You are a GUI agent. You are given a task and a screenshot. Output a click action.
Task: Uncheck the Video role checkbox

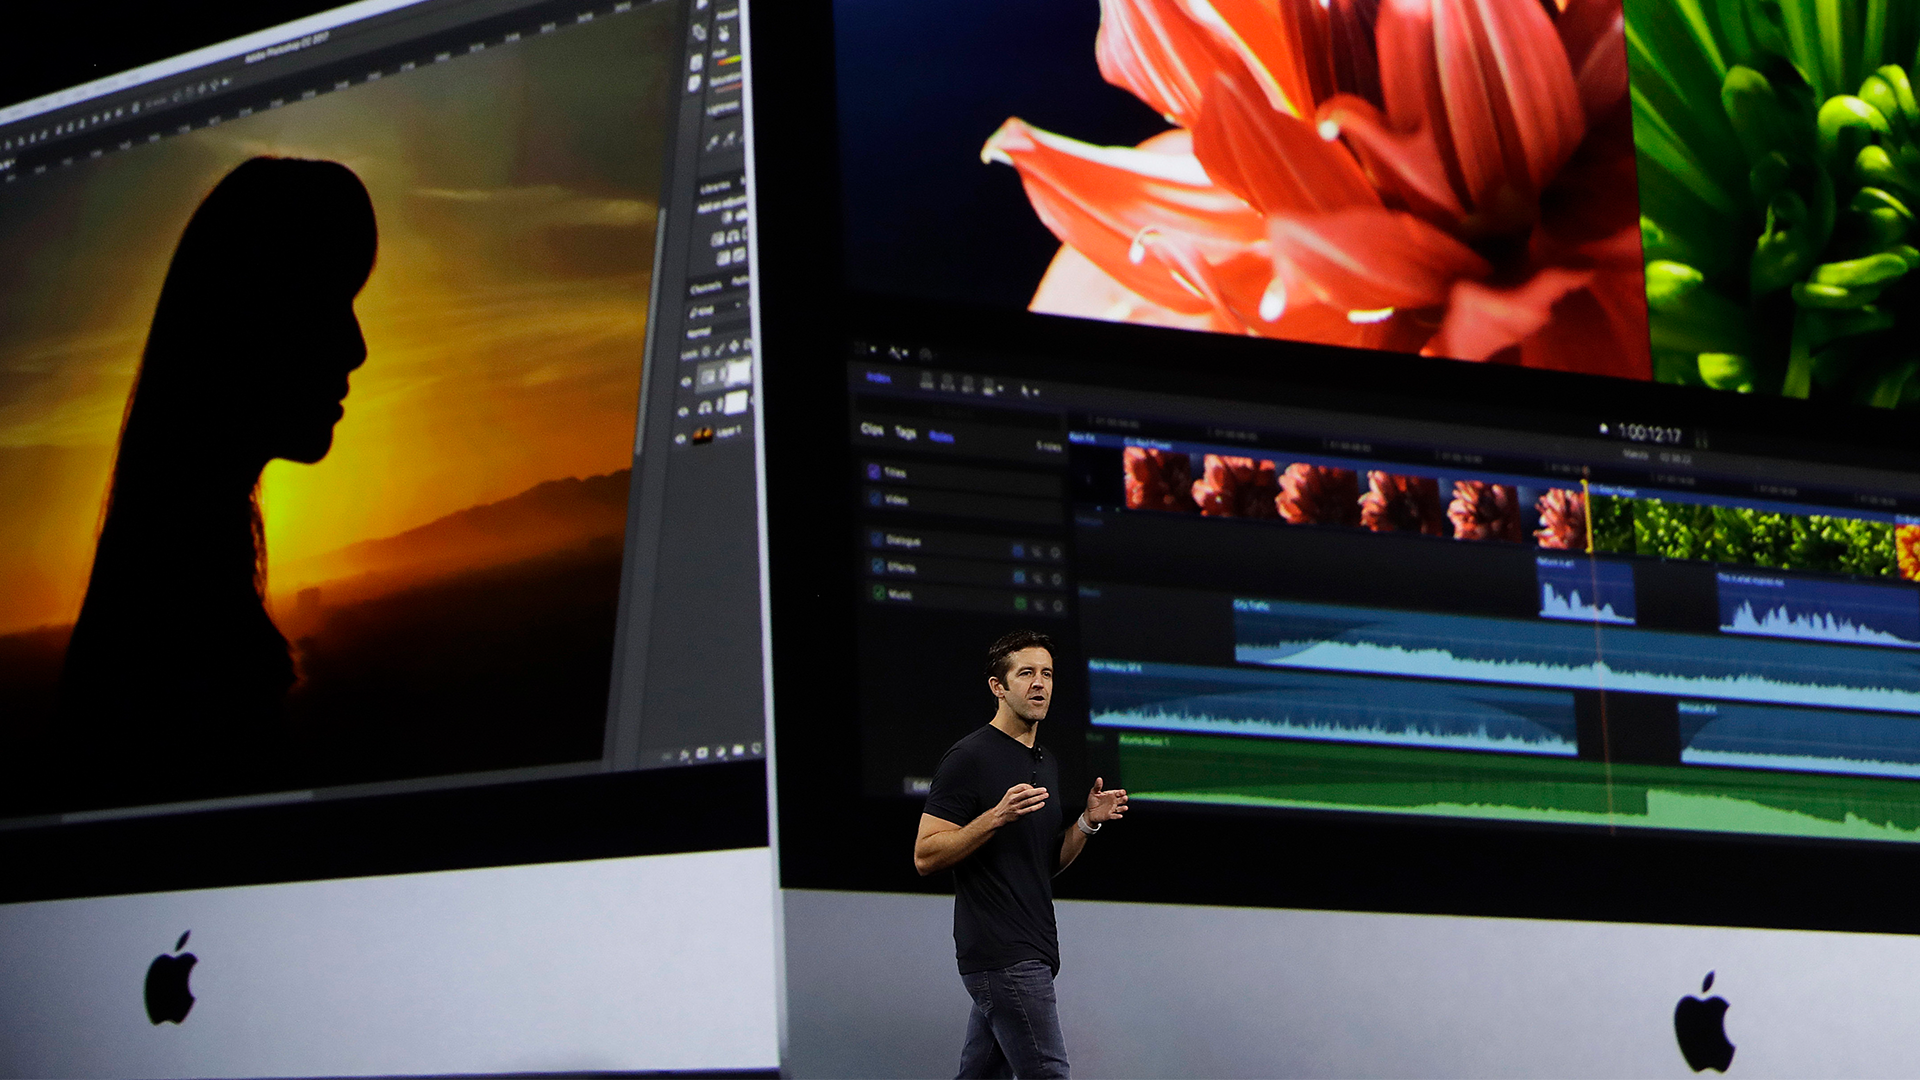click(875, 499)
